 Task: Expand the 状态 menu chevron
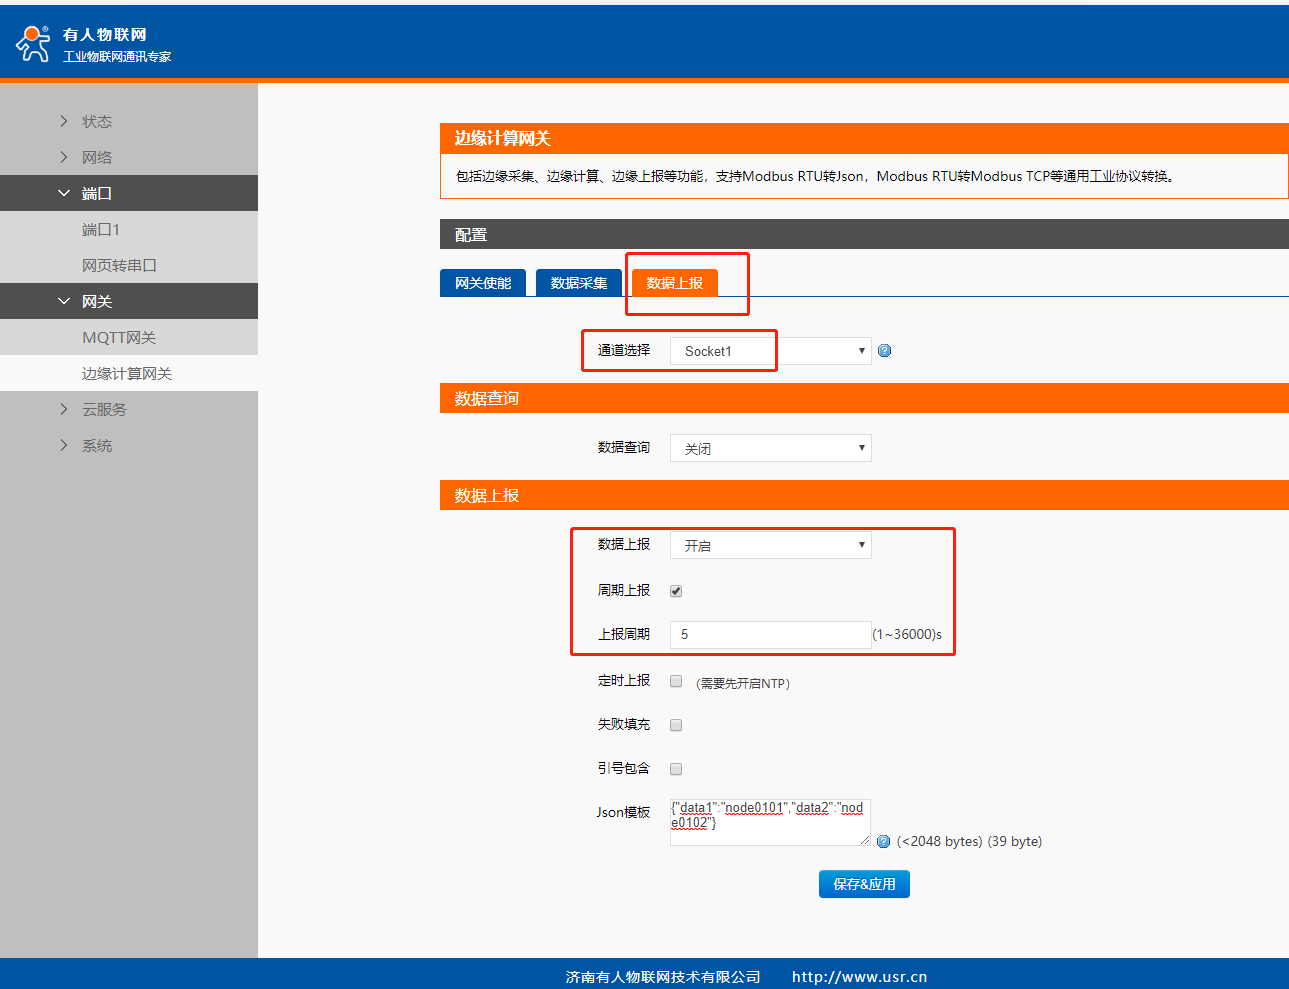click(x=64, y=121)
